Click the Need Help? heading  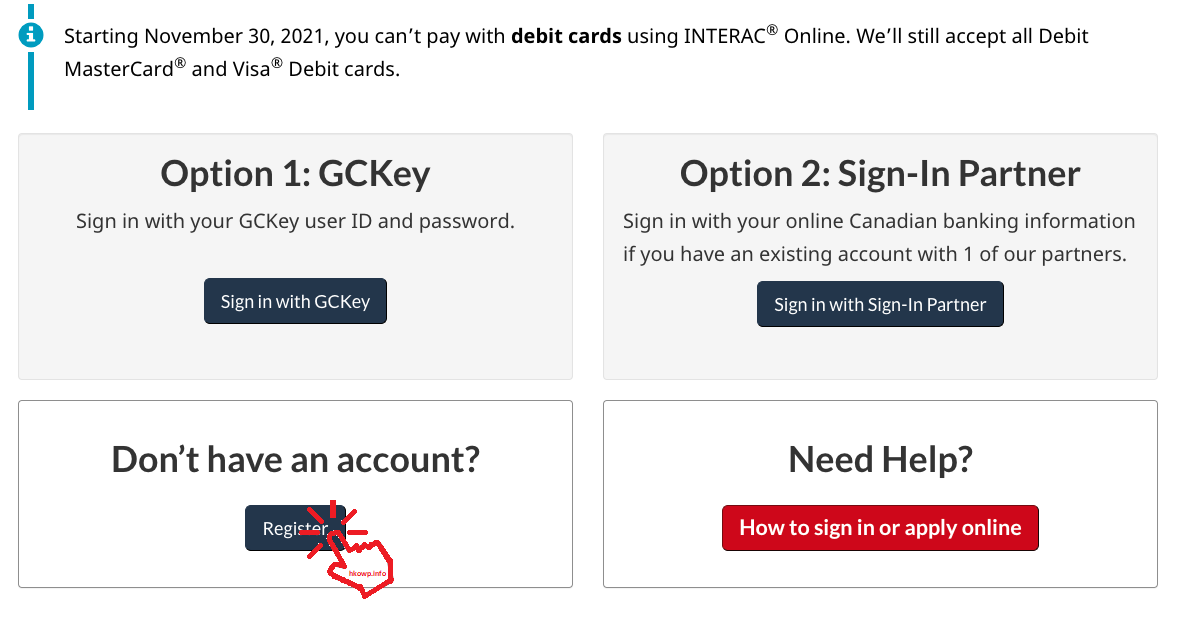click(x=880, y=460)
